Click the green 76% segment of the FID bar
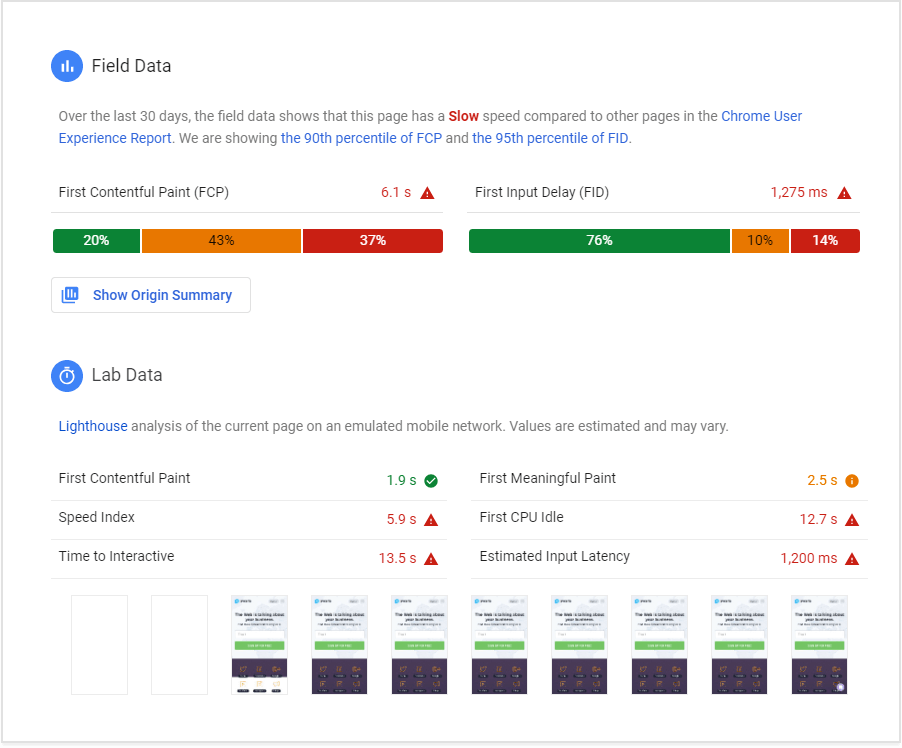Screen dimensions: 902x748 [x=599, y=240]
